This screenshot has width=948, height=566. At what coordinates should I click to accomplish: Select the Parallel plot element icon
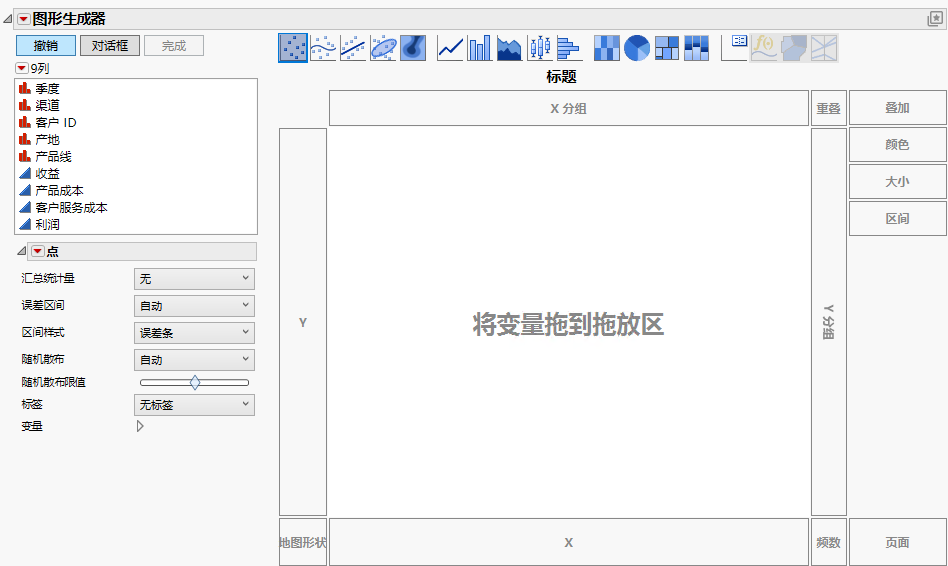tap(823, 48)
